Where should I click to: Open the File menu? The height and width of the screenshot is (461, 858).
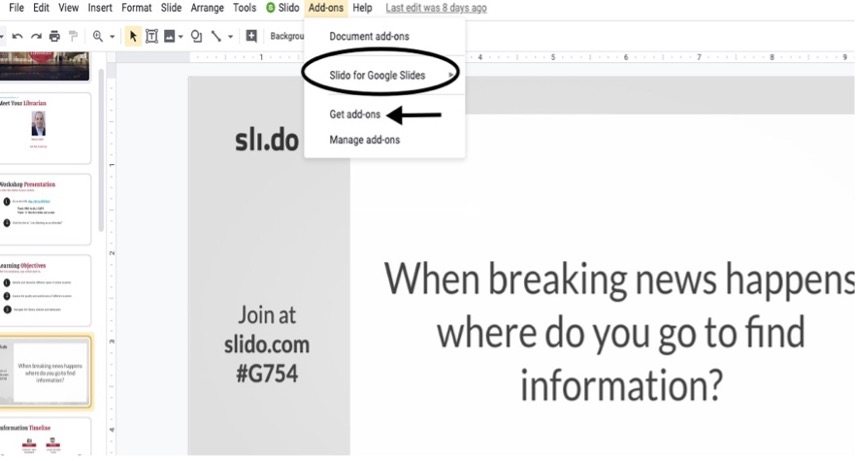tap(16, 8)
